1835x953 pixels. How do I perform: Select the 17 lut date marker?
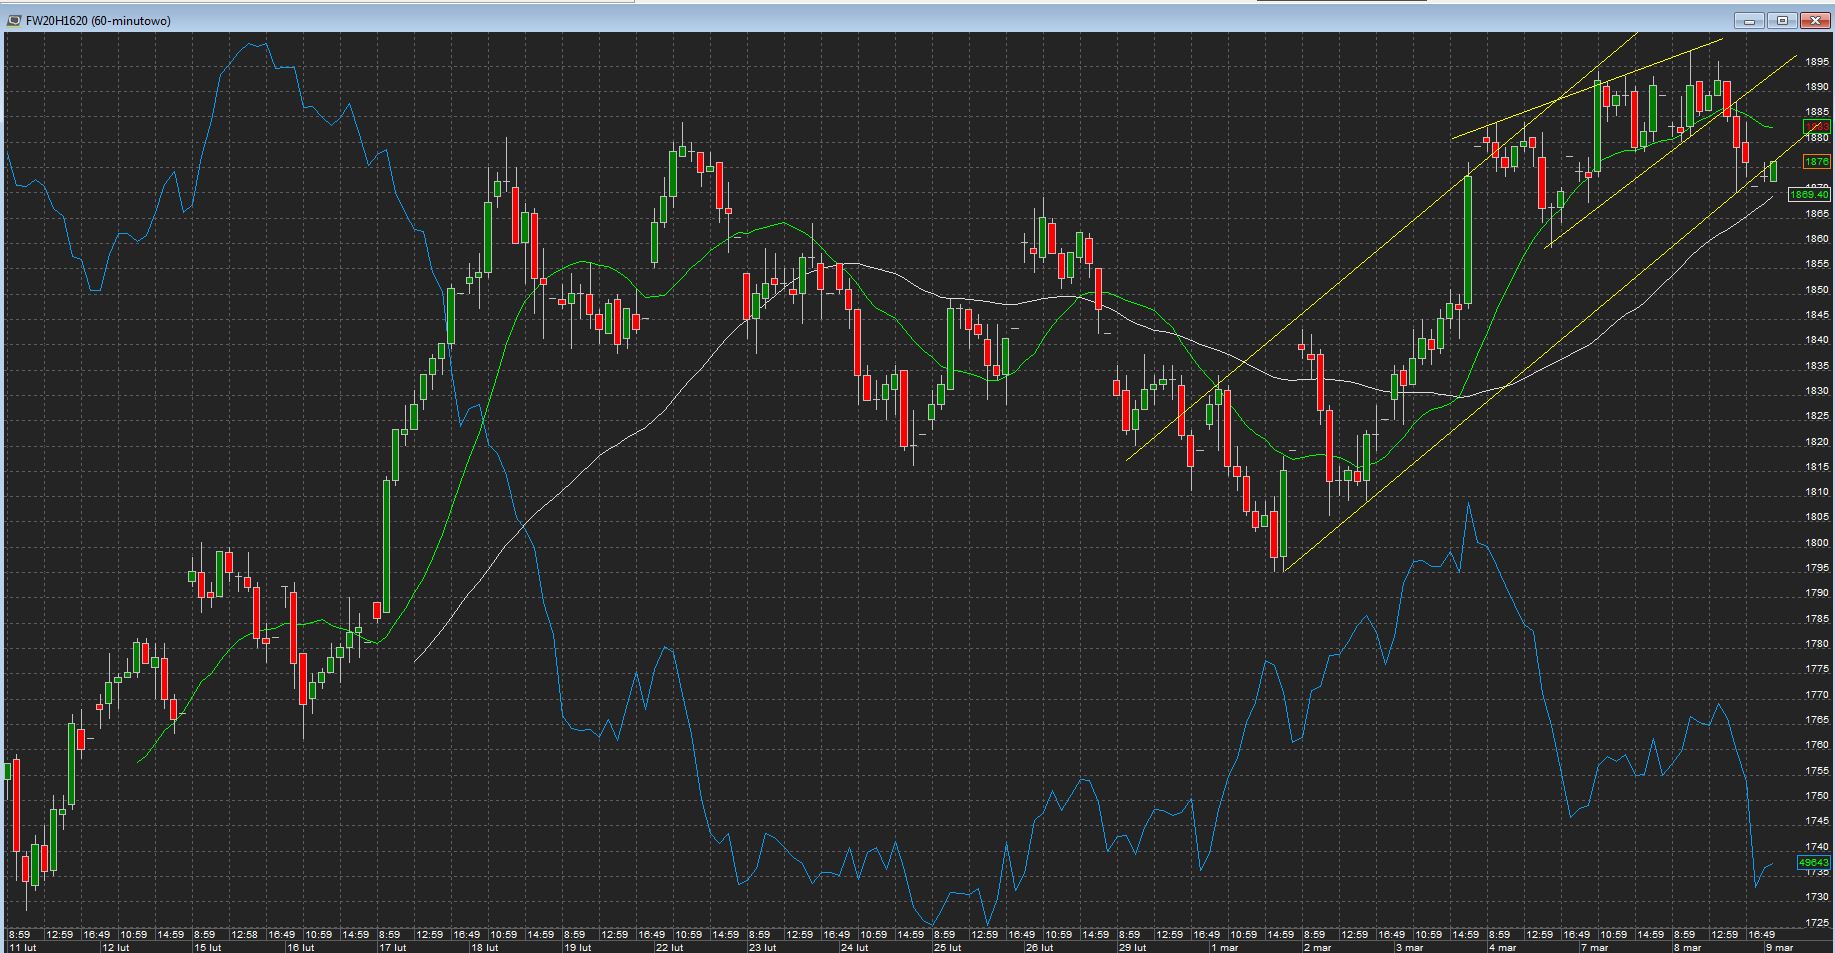click(393, 947)
